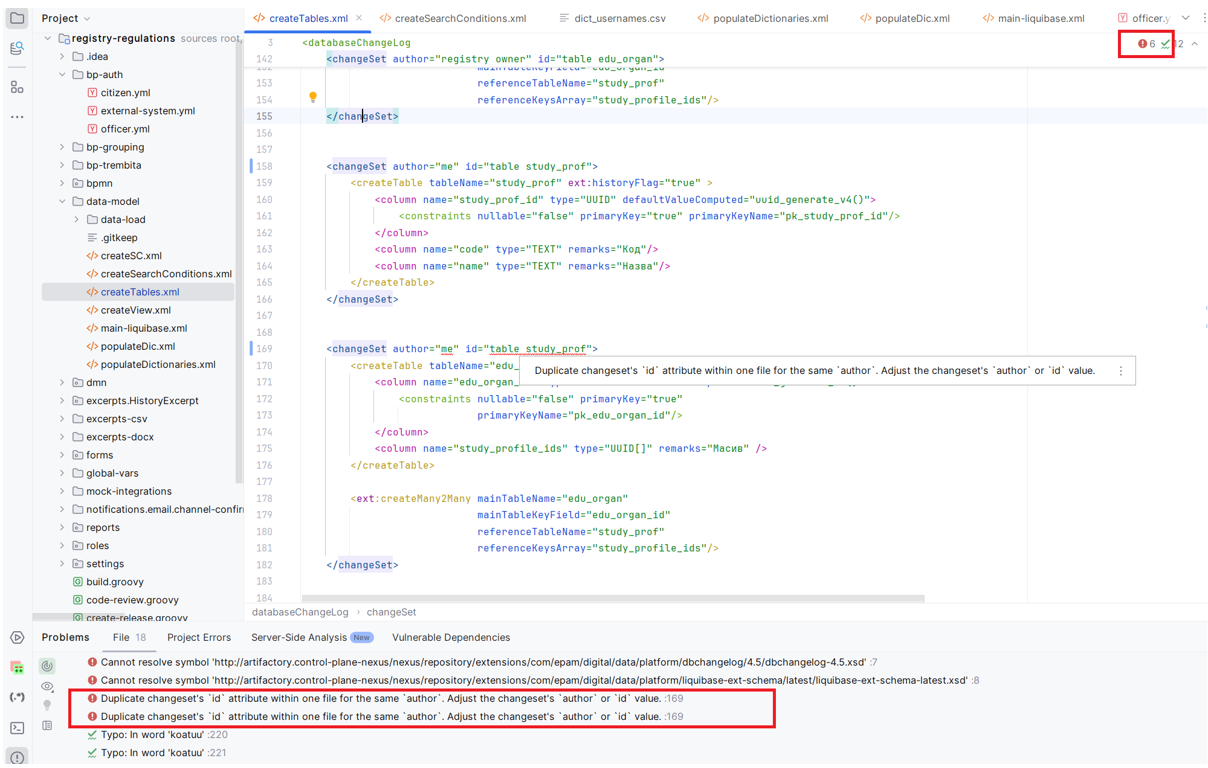
Task: Open the Services run icon in sidebar
Action: [17, 638]
